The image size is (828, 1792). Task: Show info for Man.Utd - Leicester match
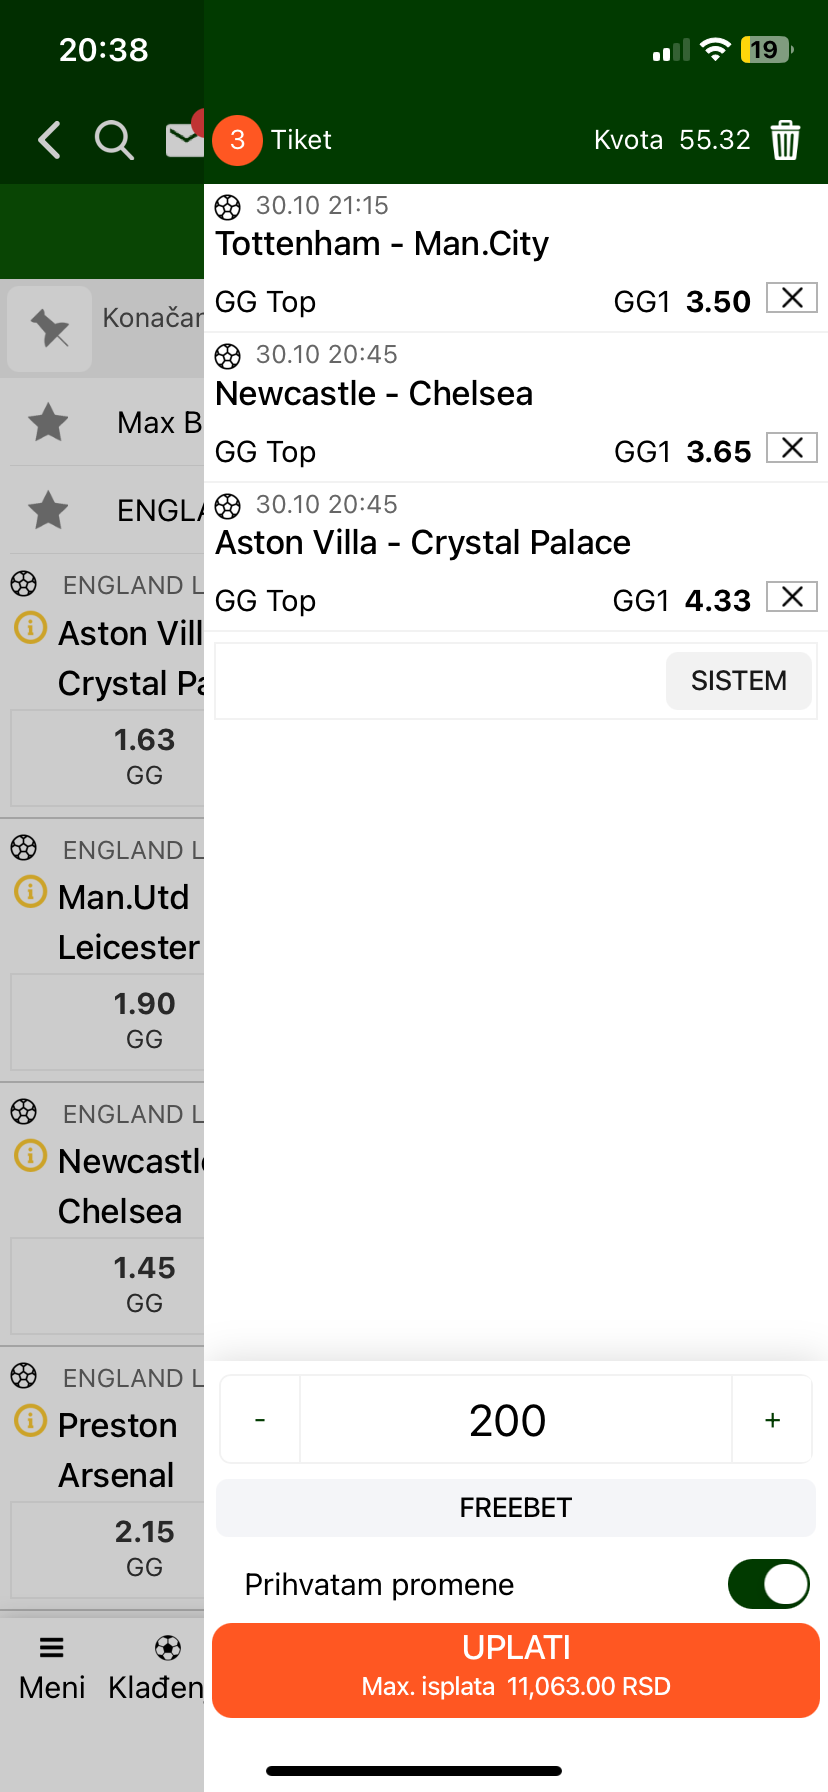pyautogui.click(x=30, y=891)
